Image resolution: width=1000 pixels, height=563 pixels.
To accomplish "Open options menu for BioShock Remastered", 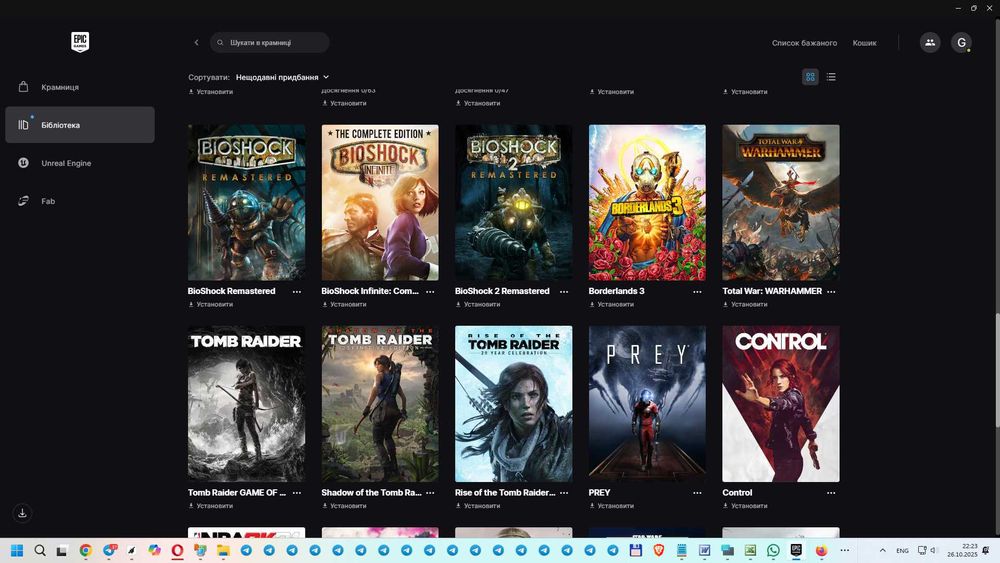I will [x=297, y=291].
